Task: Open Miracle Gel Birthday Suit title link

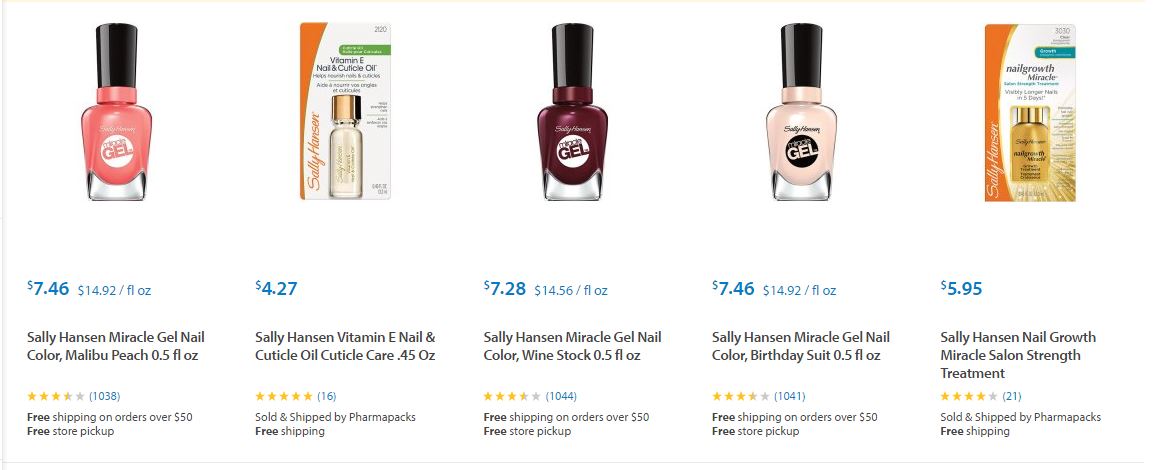Action: point(800,346)
